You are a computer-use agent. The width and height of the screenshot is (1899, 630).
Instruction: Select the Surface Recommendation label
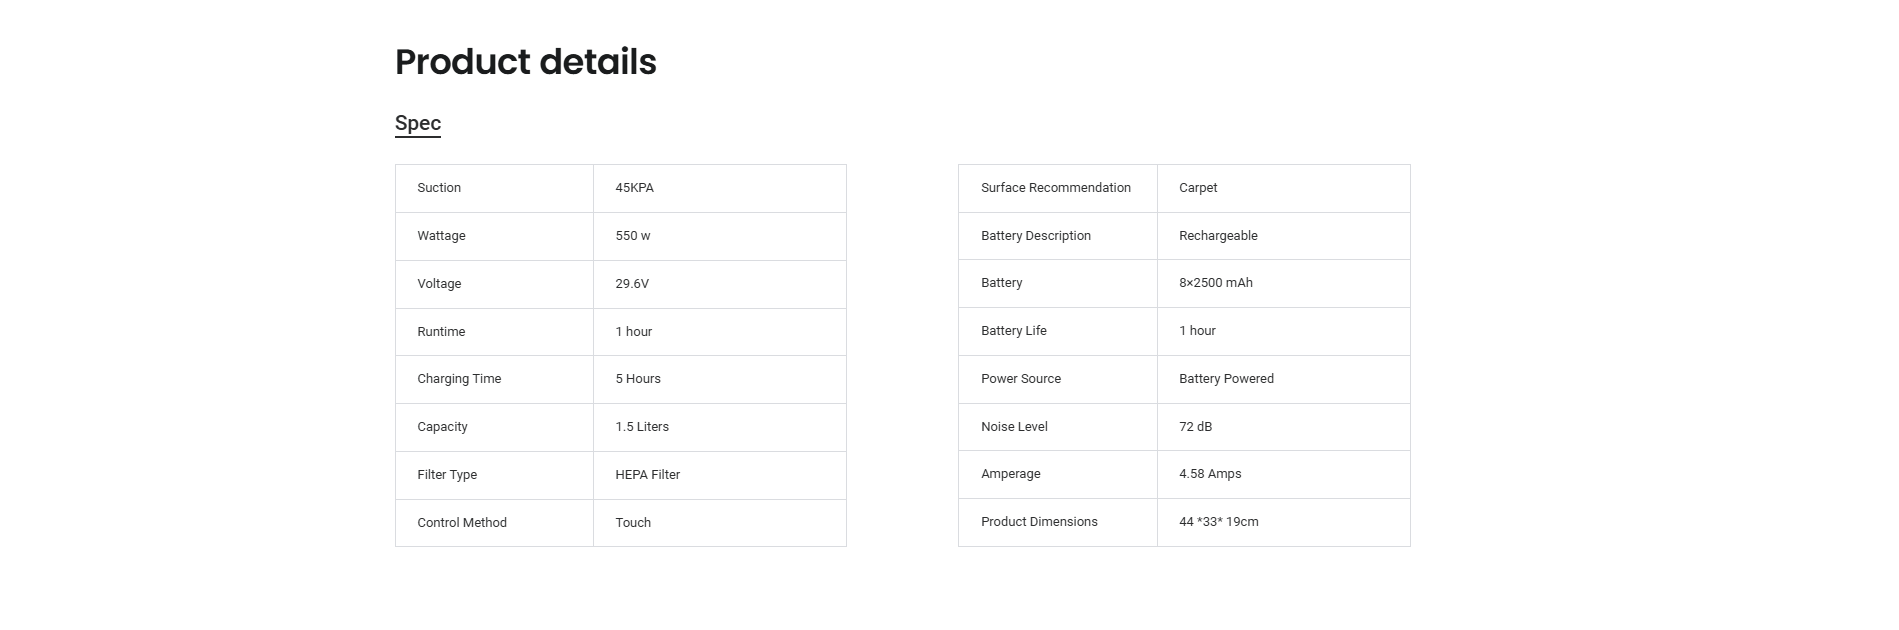pos(1056,188)
